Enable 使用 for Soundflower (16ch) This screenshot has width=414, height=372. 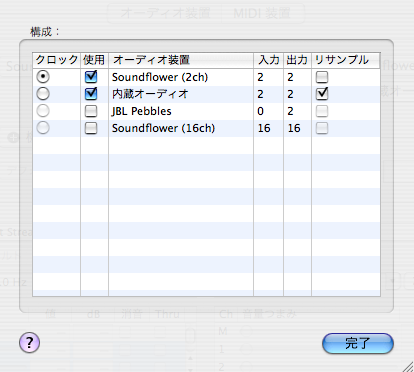click(x=91, y=128)
